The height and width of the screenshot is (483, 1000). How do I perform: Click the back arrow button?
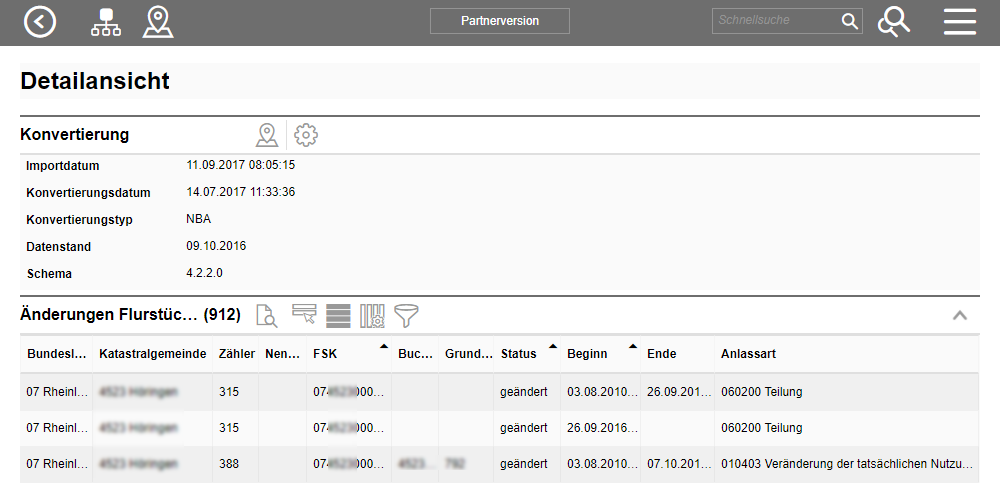[x=40, y=22]
